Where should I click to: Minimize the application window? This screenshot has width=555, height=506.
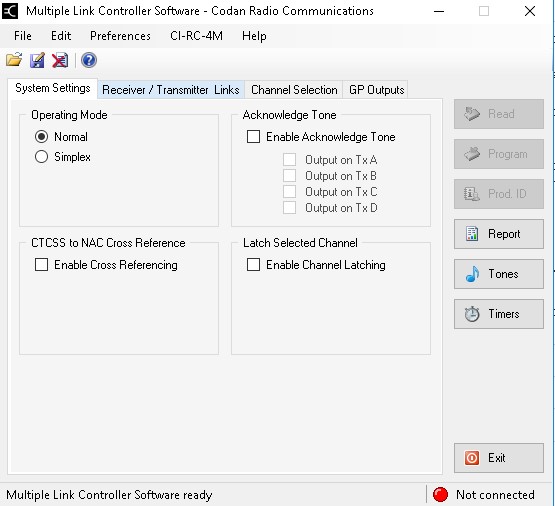pyautogui.click(x=439, y=11)
